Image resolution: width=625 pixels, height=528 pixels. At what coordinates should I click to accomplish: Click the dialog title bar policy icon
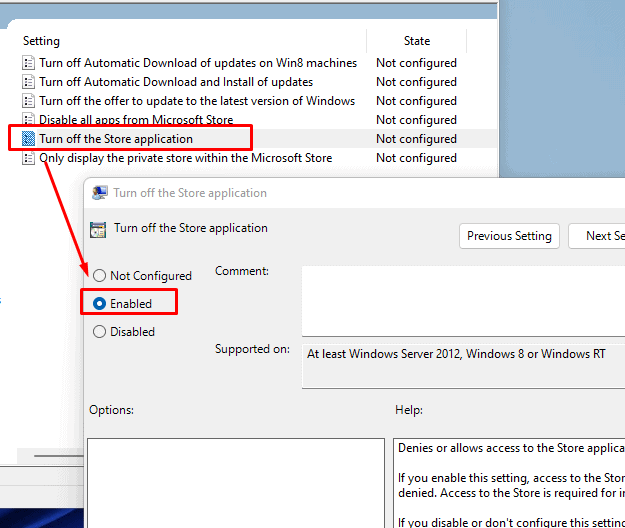click(x=100, y=193)
